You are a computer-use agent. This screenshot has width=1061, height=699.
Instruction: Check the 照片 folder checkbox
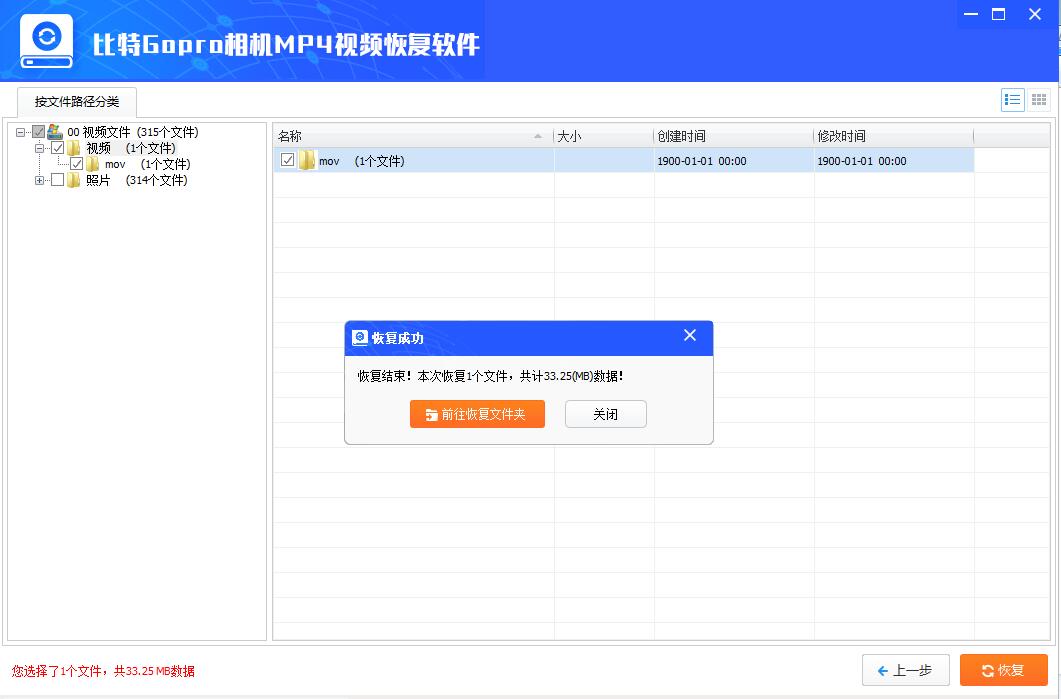58,180
